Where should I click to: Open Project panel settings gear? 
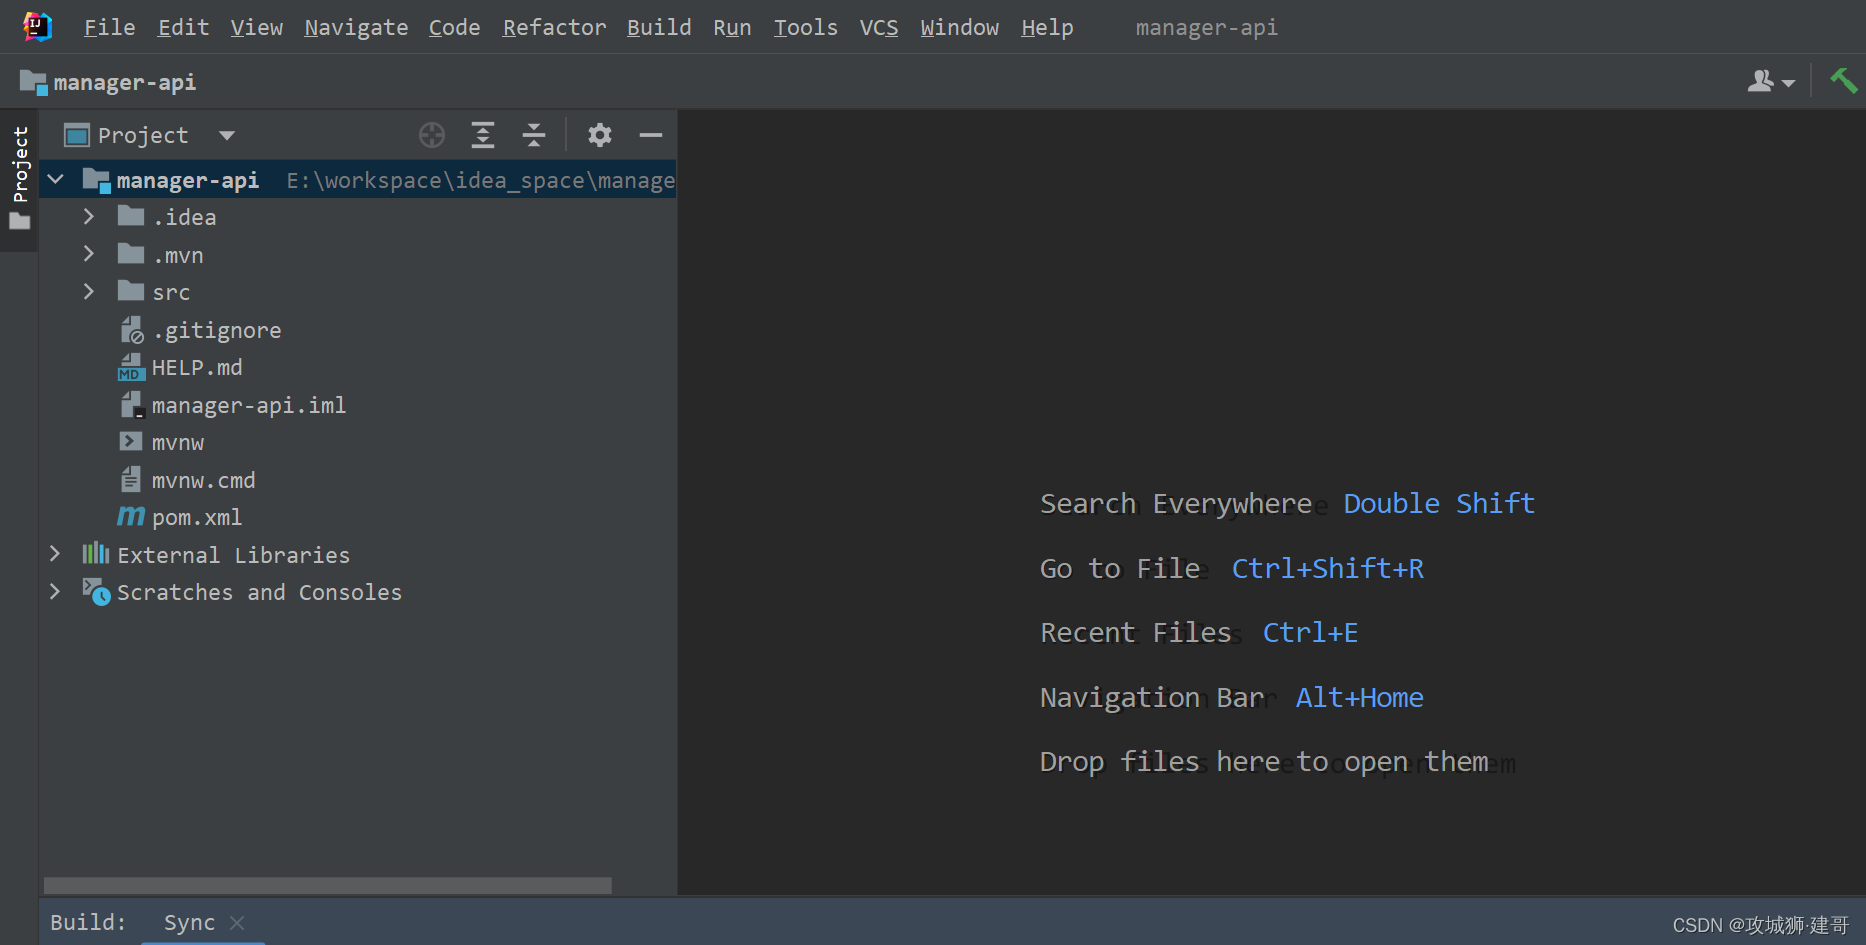point(600,135)
